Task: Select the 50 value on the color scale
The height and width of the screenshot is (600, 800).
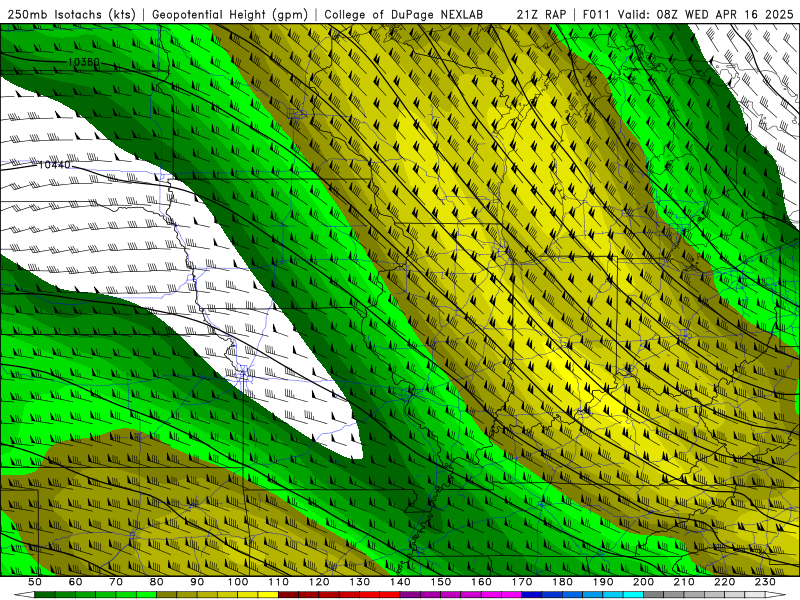Action: [x=34, y=582]
